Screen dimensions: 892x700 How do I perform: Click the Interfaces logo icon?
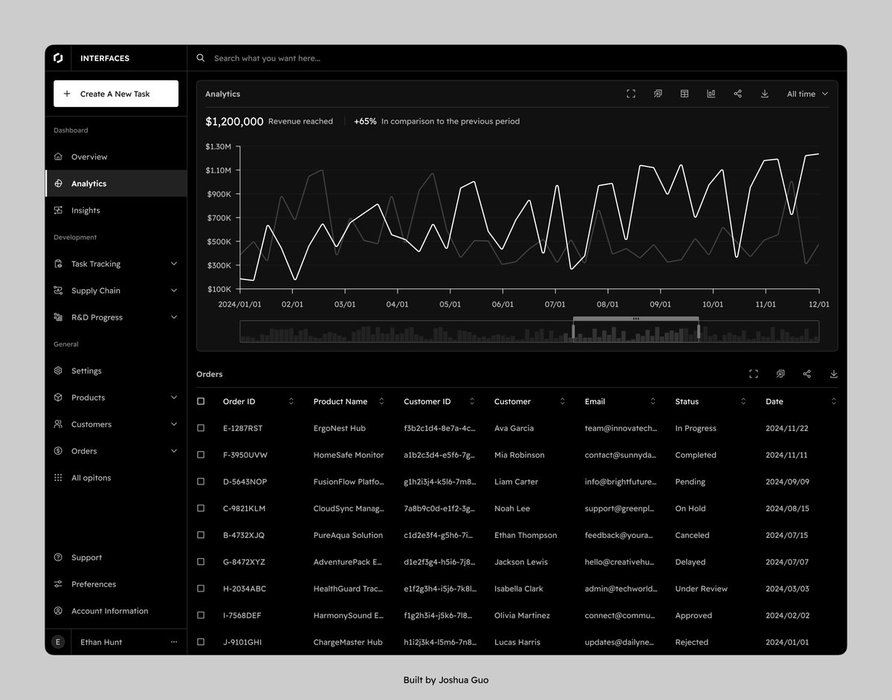(58, 58)
